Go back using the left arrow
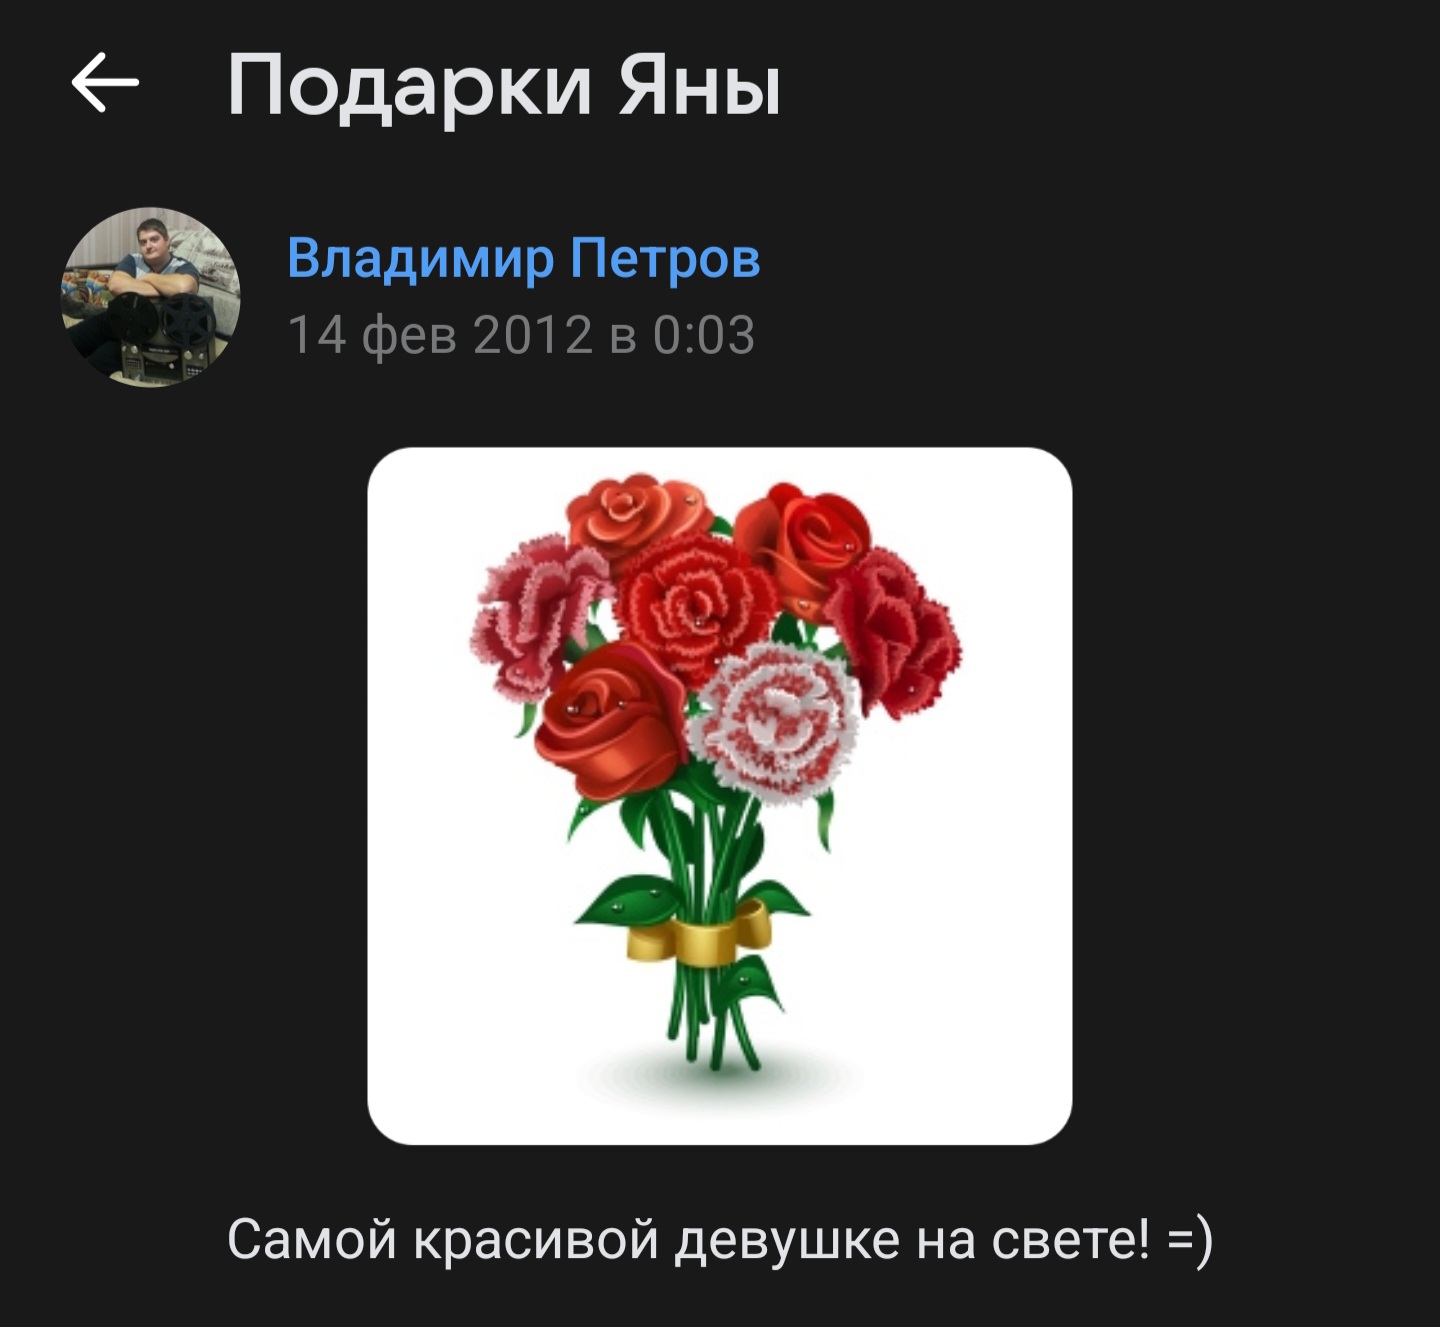1440x1327 pixels. [105, 83]
